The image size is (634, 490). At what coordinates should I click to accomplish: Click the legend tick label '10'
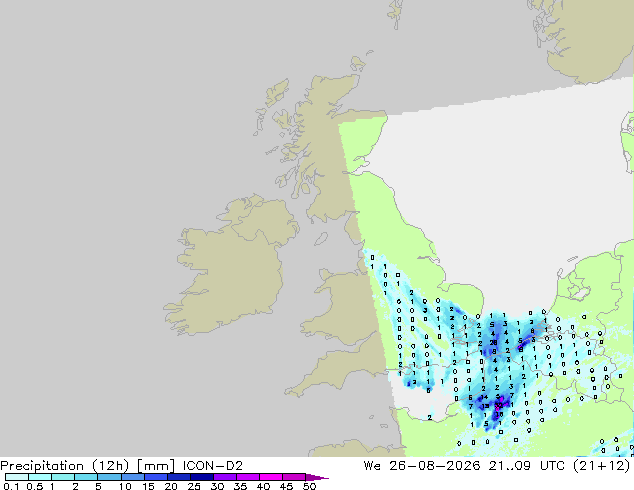[125, 486]
